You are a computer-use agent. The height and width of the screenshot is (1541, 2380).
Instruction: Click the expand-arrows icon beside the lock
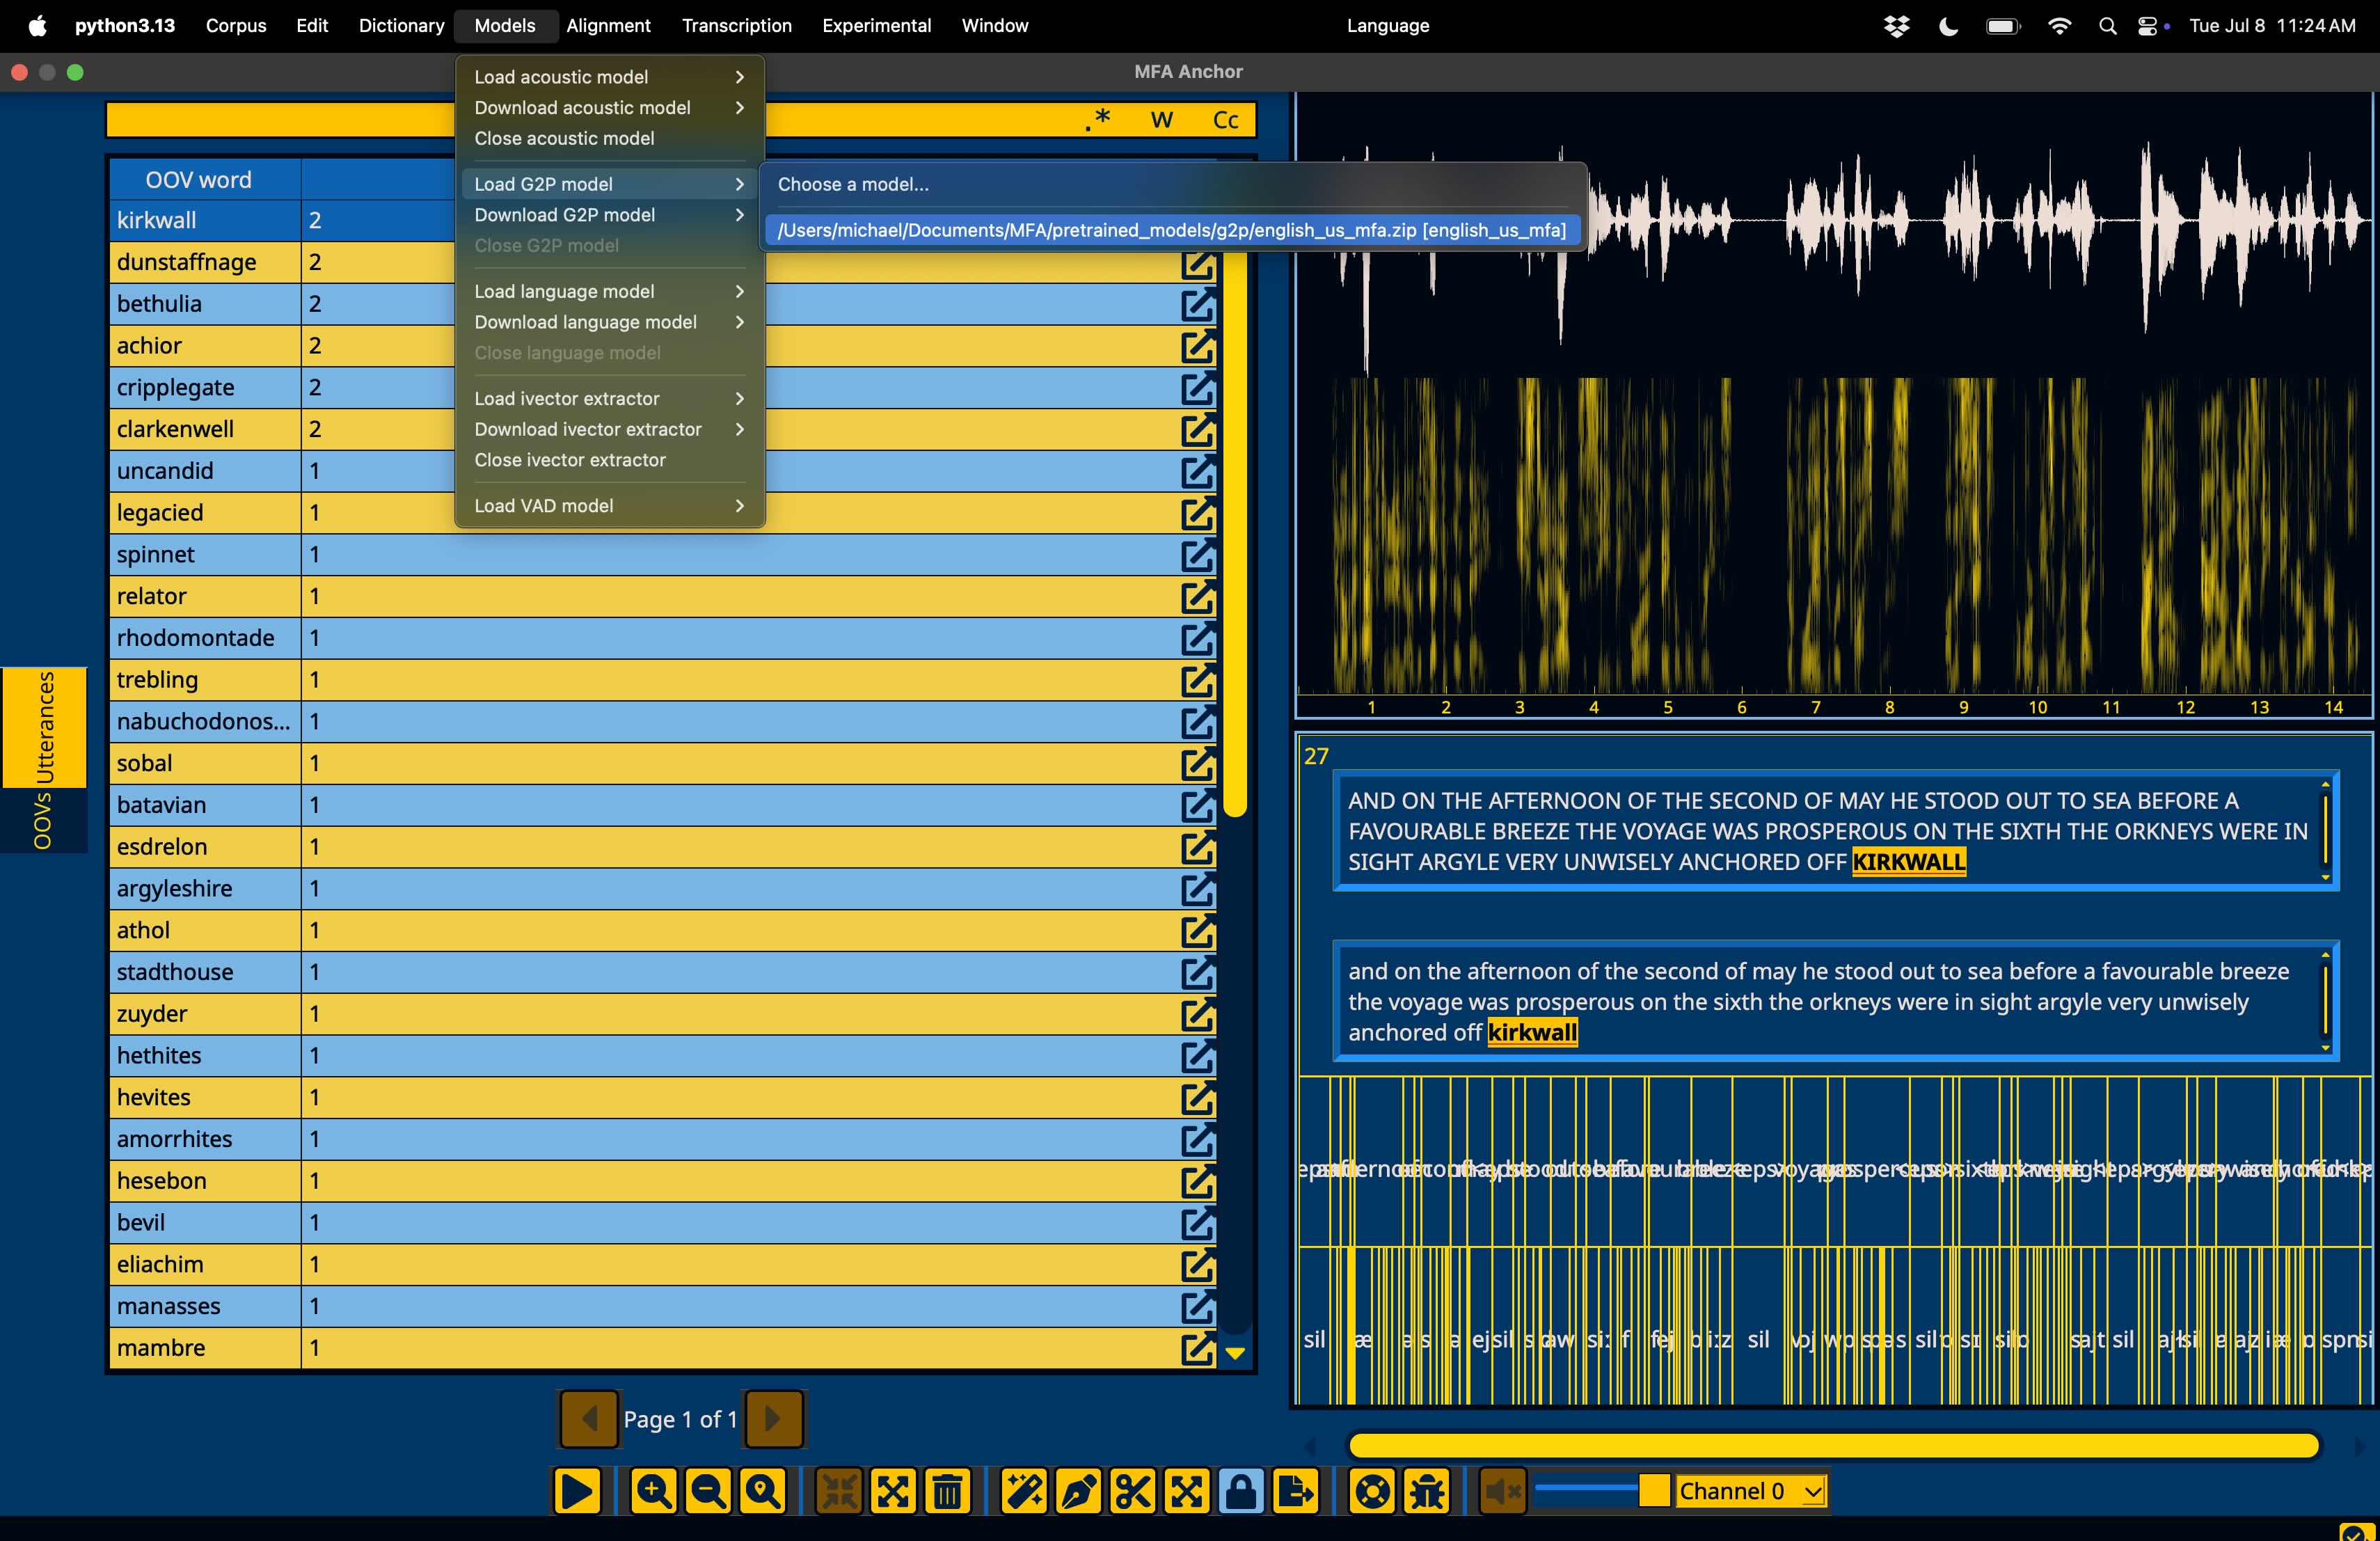click(1186, 1491)
